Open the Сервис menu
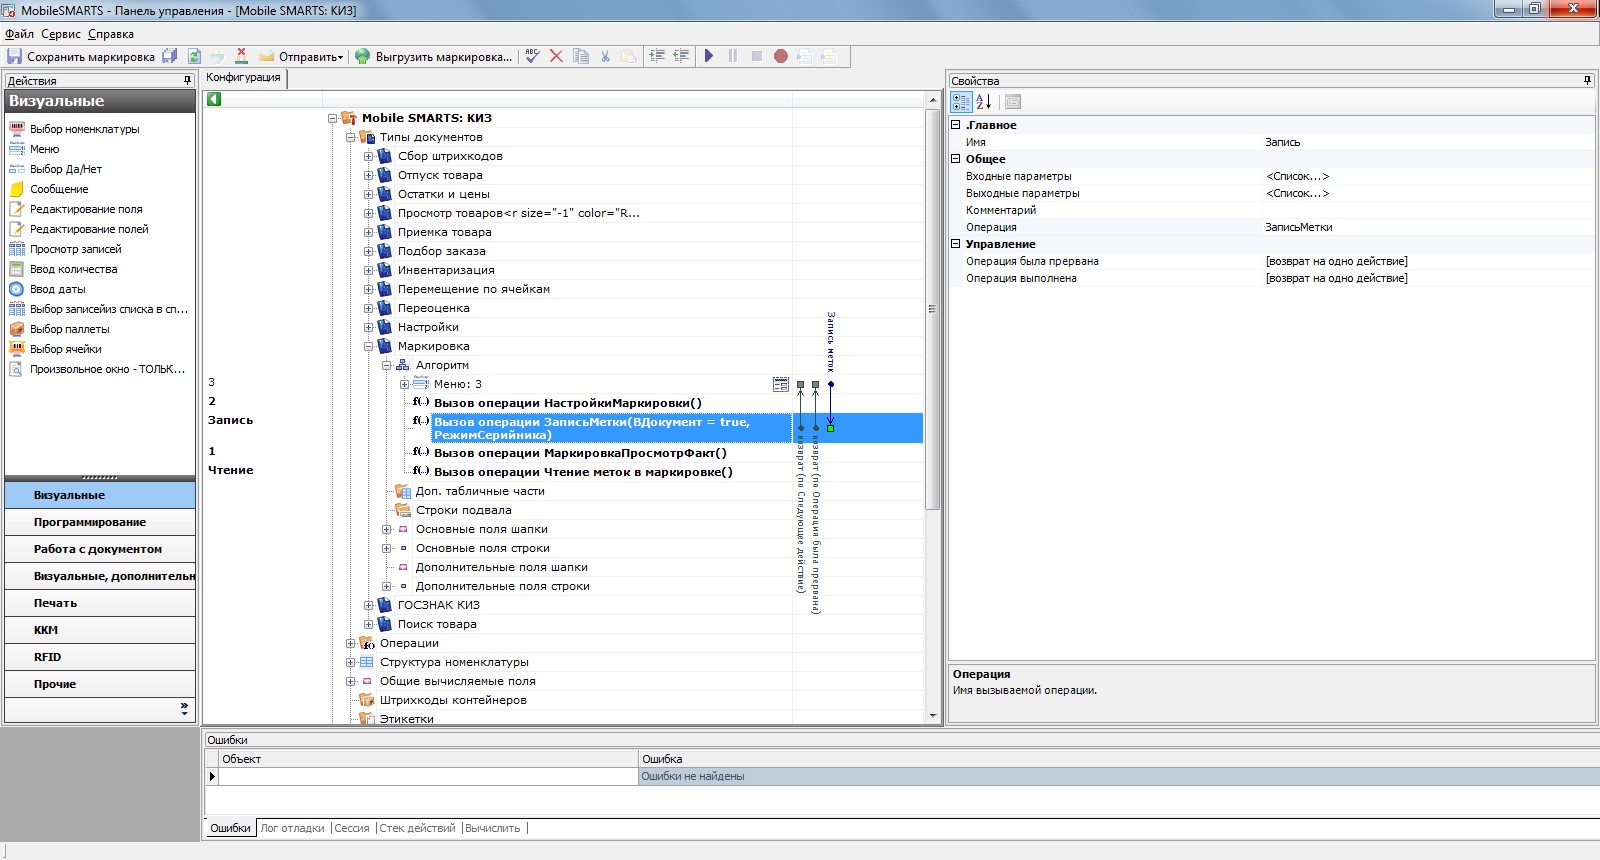This screenshot has width=1600, height=860. (x=61, y=34)
